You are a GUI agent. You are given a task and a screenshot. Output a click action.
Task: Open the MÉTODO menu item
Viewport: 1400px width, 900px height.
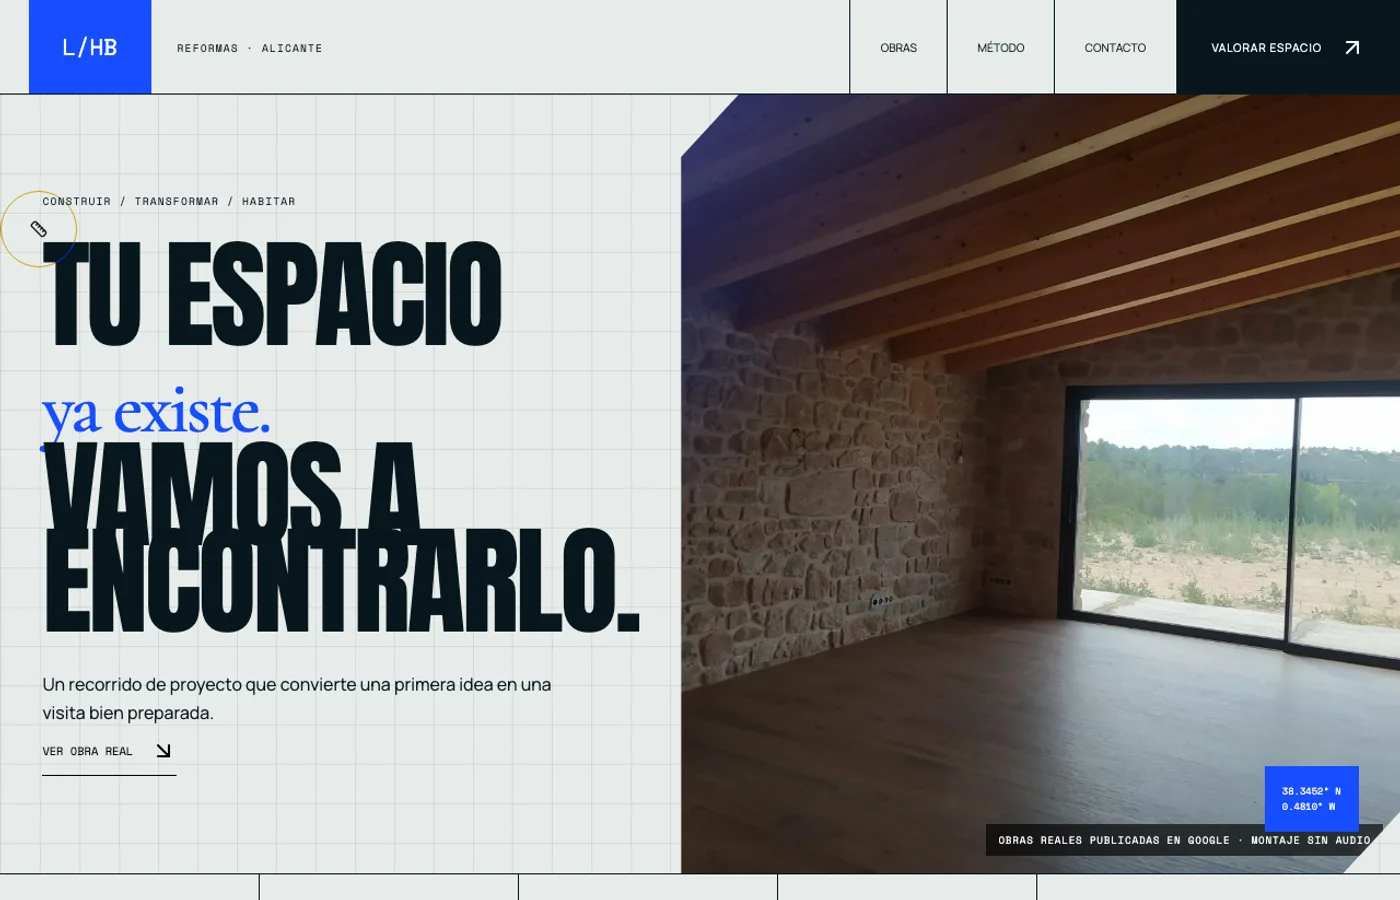click(1000, 47)
